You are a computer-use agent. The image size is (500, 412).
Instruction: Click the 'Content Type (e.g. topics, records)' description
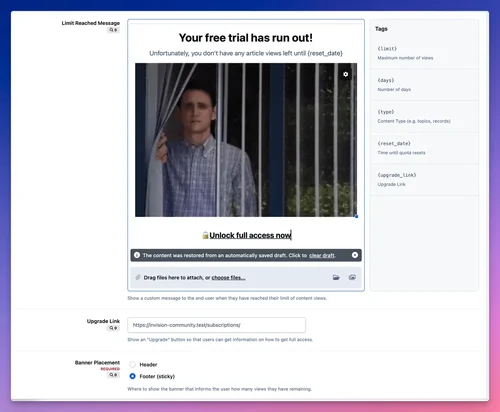click(x=414, y=121)
